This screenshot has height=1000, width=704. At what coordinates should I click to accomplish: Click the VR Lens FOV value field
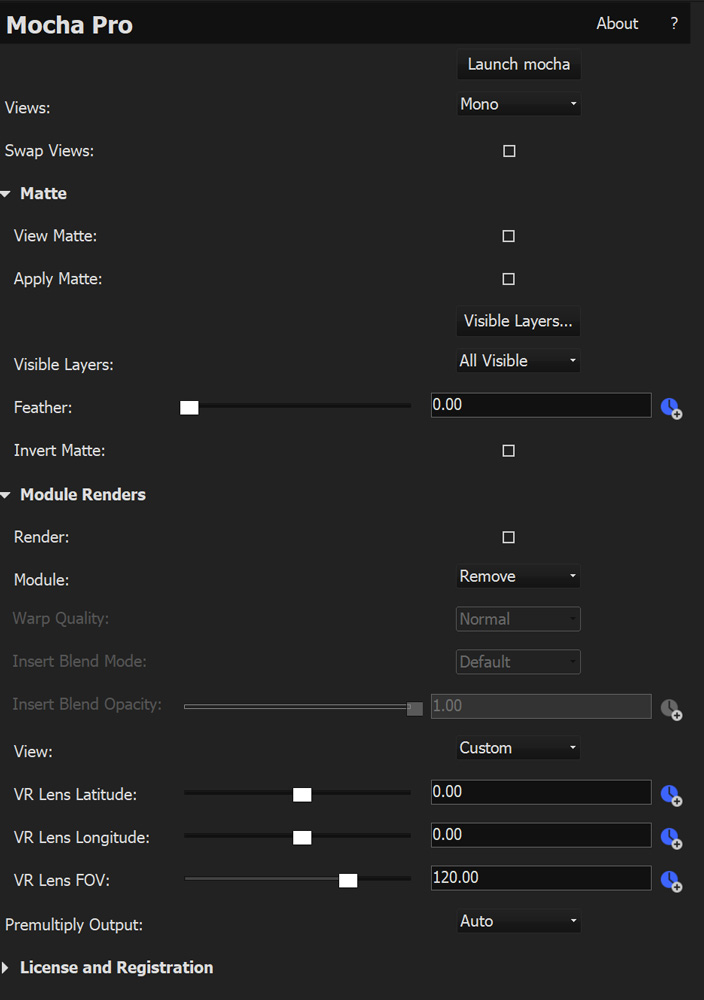[x=541, y=878]
